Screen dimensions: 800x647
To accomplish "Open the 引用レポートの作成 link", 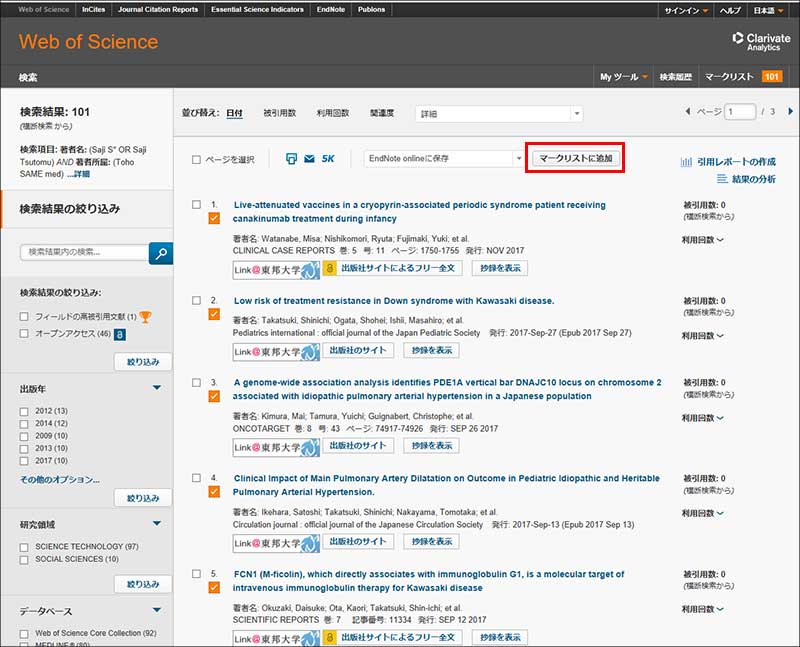I will [736, 162].
